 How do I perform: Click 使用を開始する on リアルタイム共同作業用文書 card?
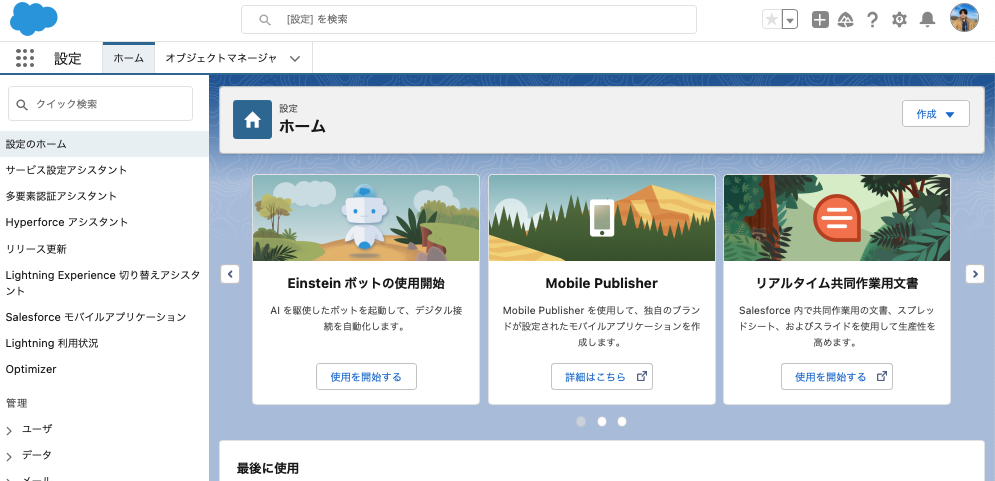(x=837, y=376)
